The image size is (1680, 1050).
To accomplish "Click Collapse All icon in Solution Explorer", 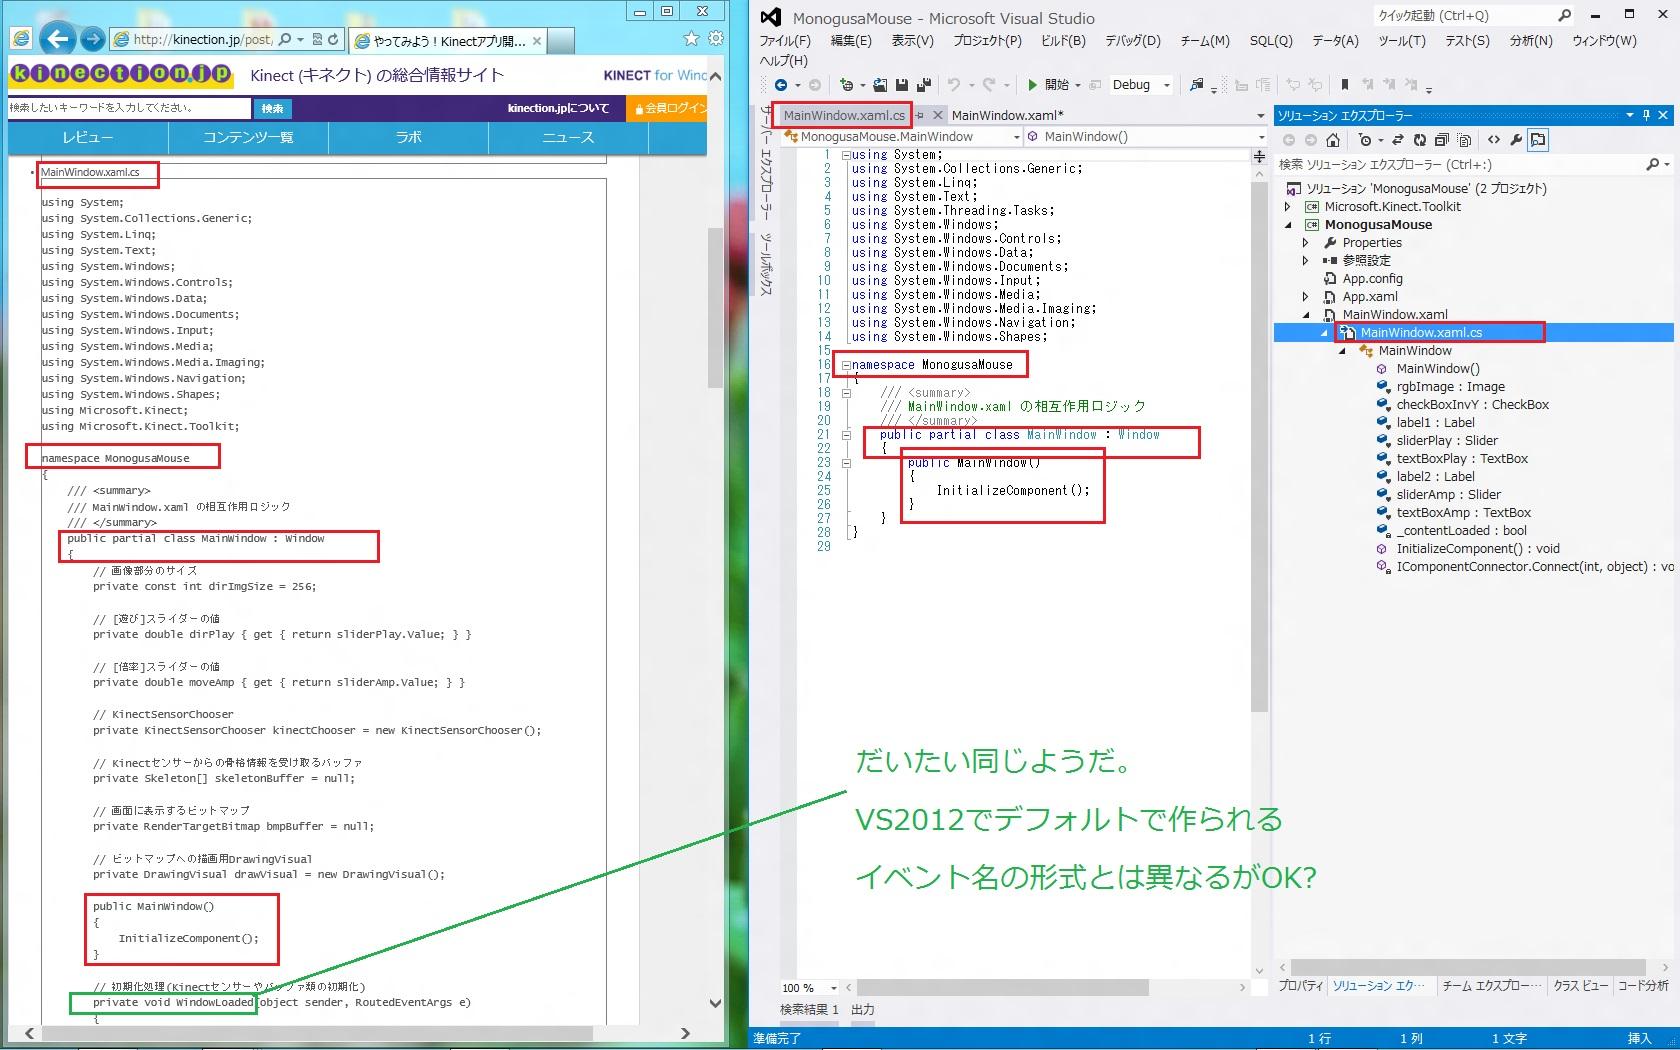I will tap(1441, 140).
